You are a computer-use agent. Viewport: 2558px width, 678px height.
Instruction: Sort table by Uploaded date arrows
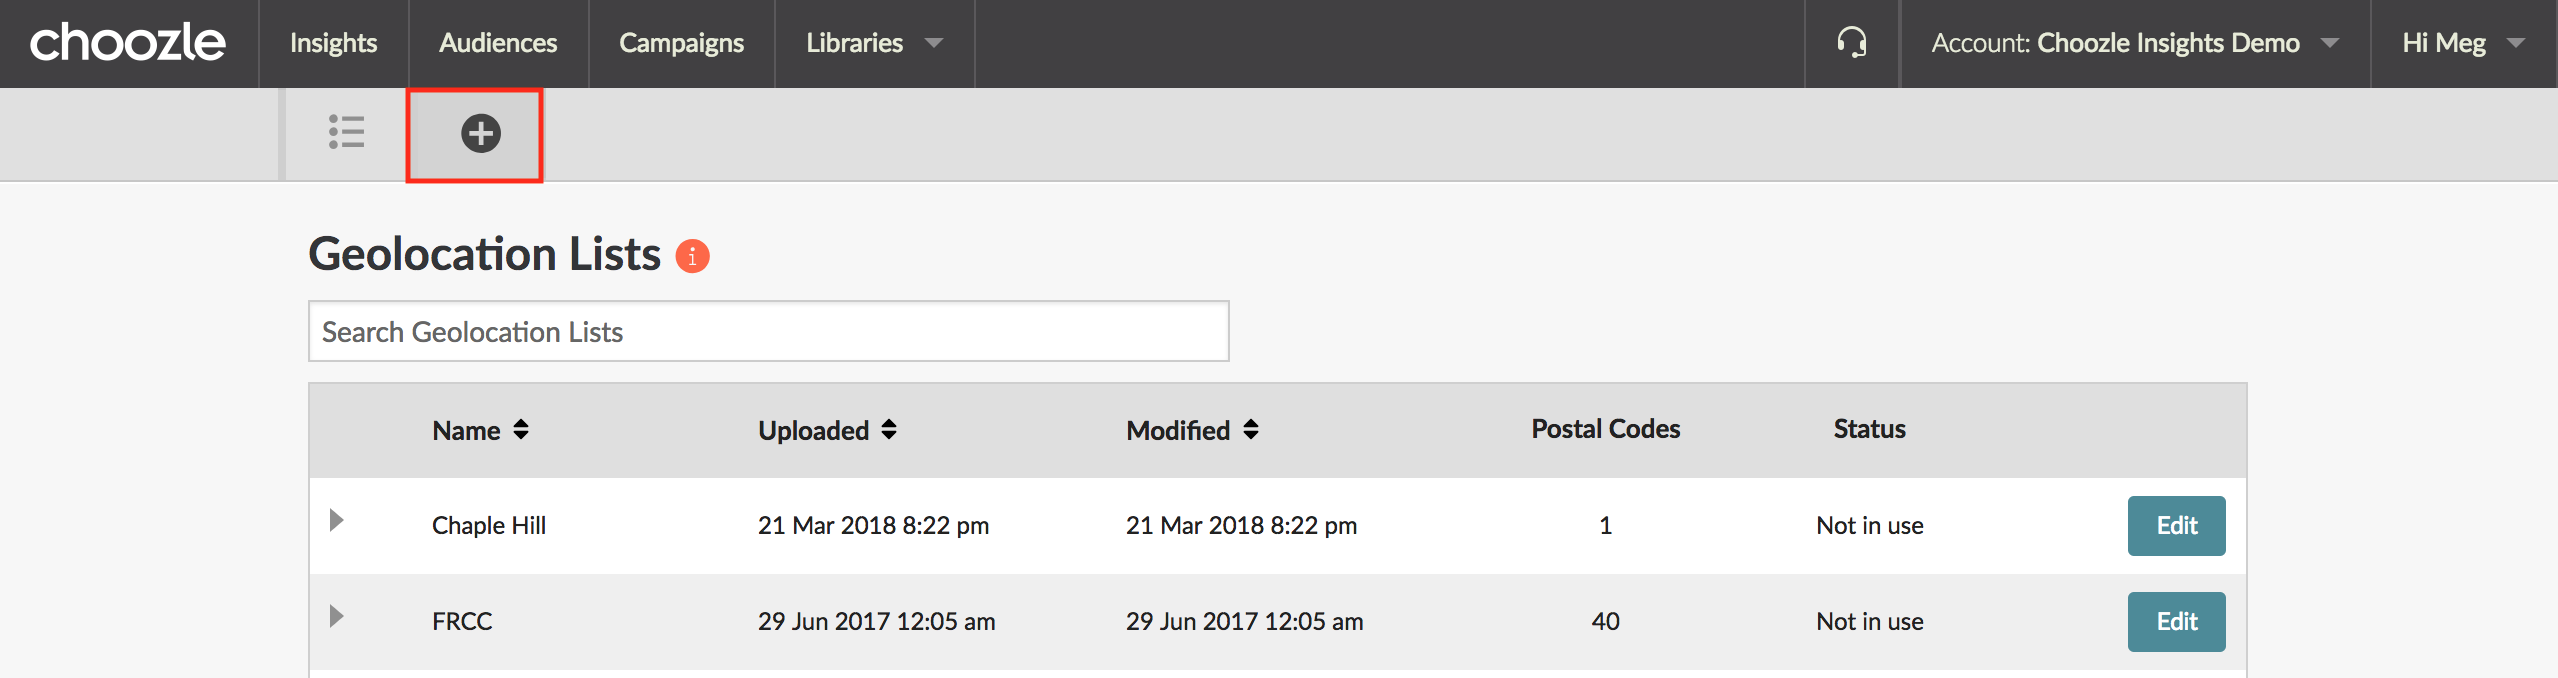[889, 430]
